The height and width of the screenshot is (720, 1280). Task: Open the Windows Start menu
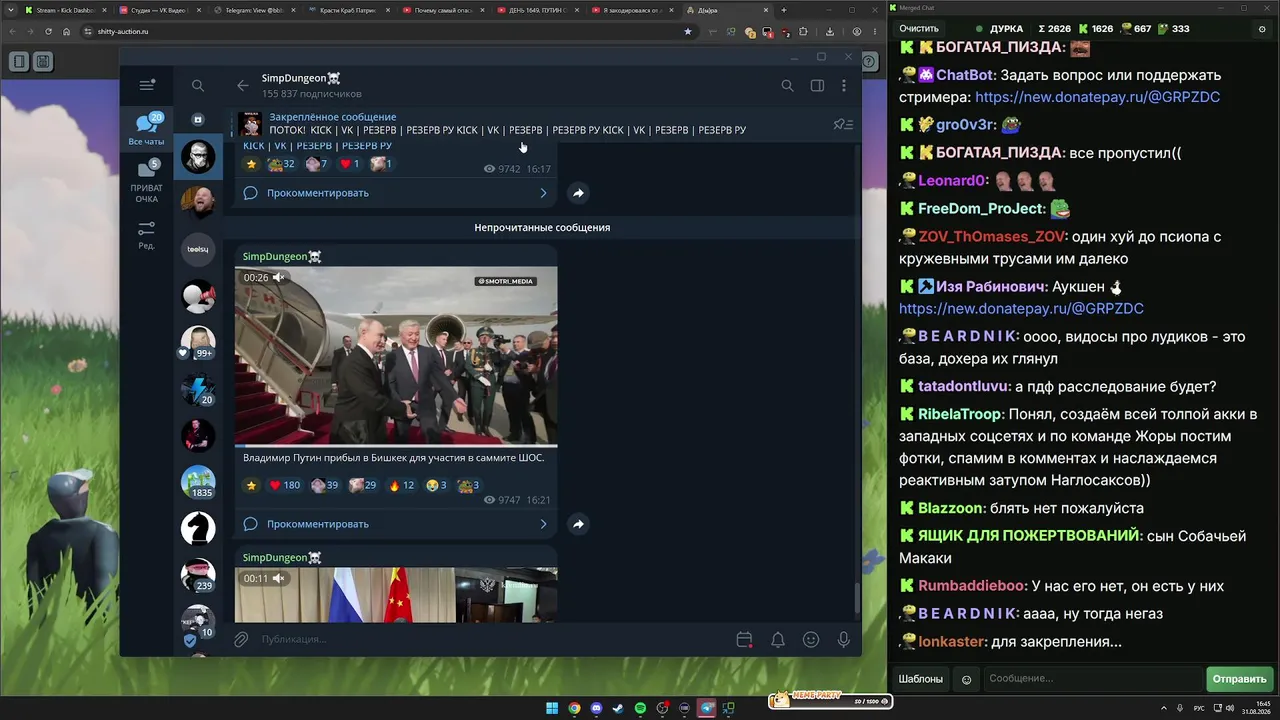(552, 709)
